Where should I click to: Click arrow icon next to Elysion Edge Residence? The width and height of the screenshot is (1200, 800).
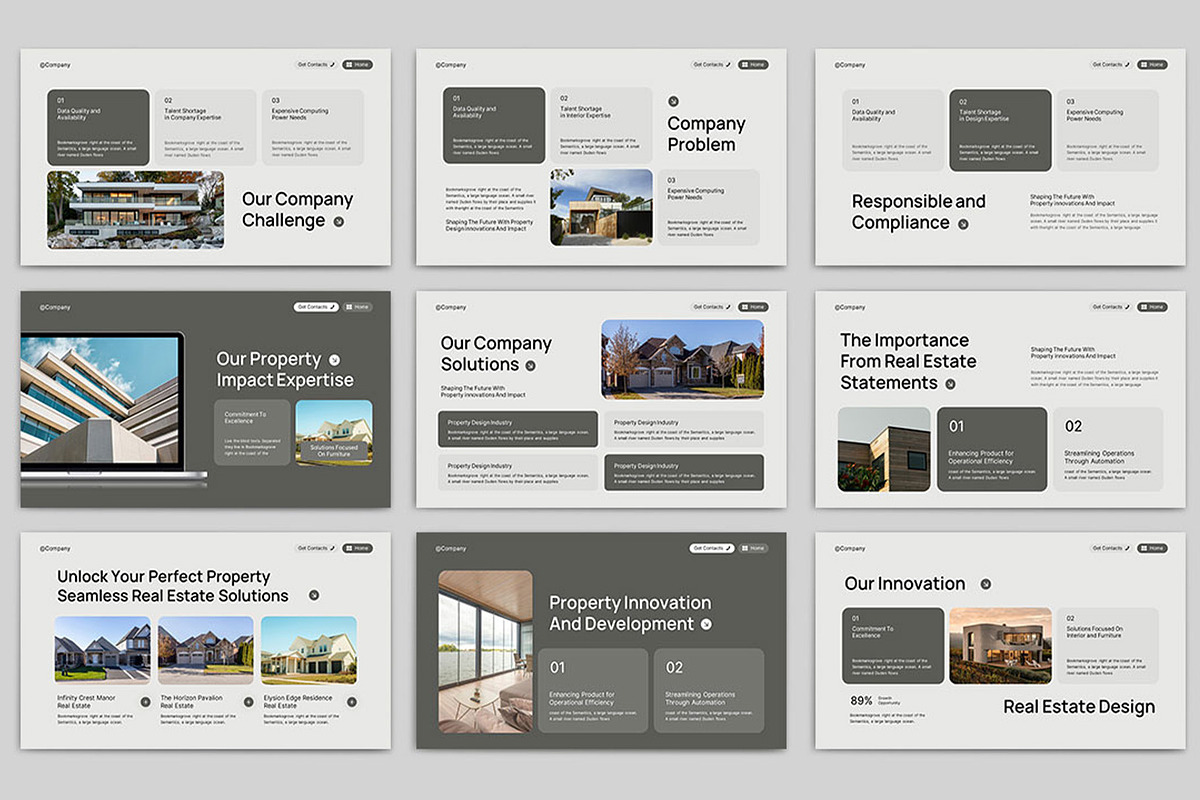click(x=351, y=702)
